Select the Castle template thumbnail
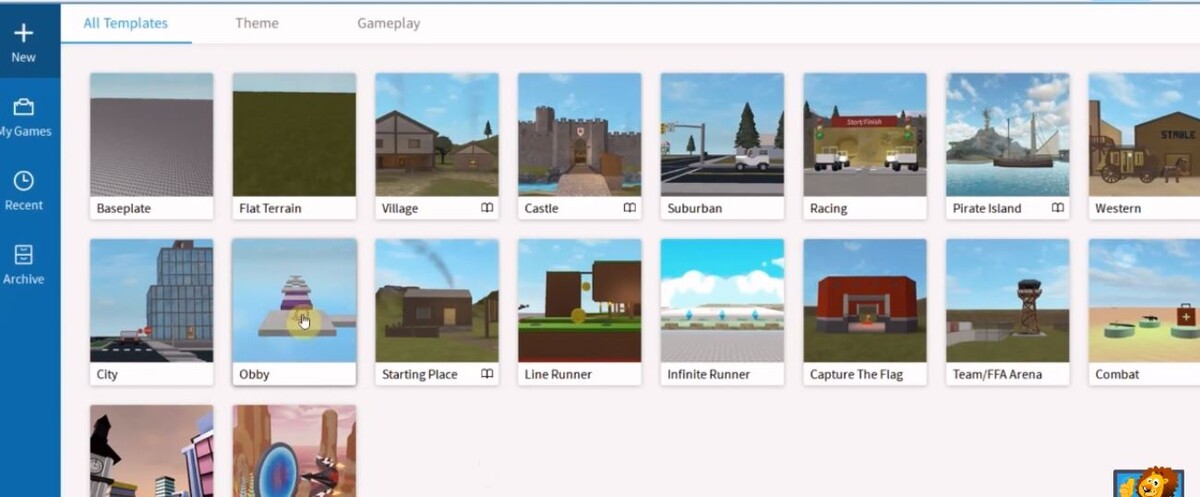Screen dimensions: 1200x497 pos(580,134)
